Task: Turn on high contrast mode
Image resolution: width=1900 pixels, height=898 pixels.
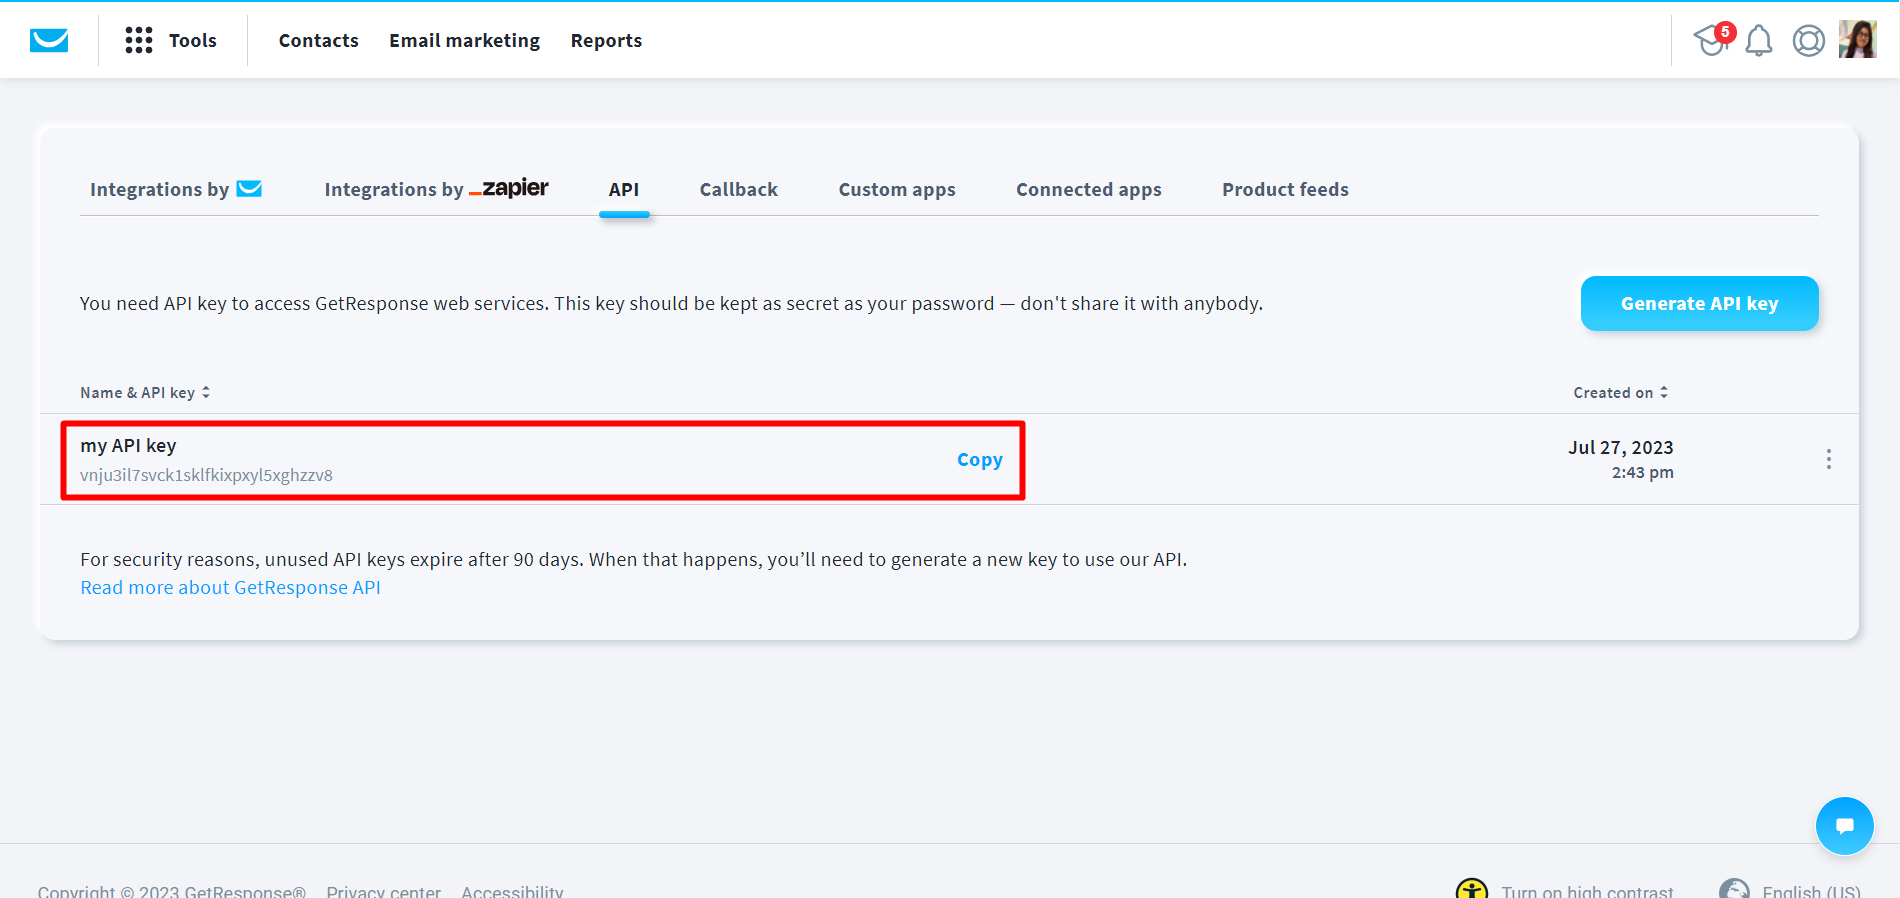Action: (x=1565, y=890)
